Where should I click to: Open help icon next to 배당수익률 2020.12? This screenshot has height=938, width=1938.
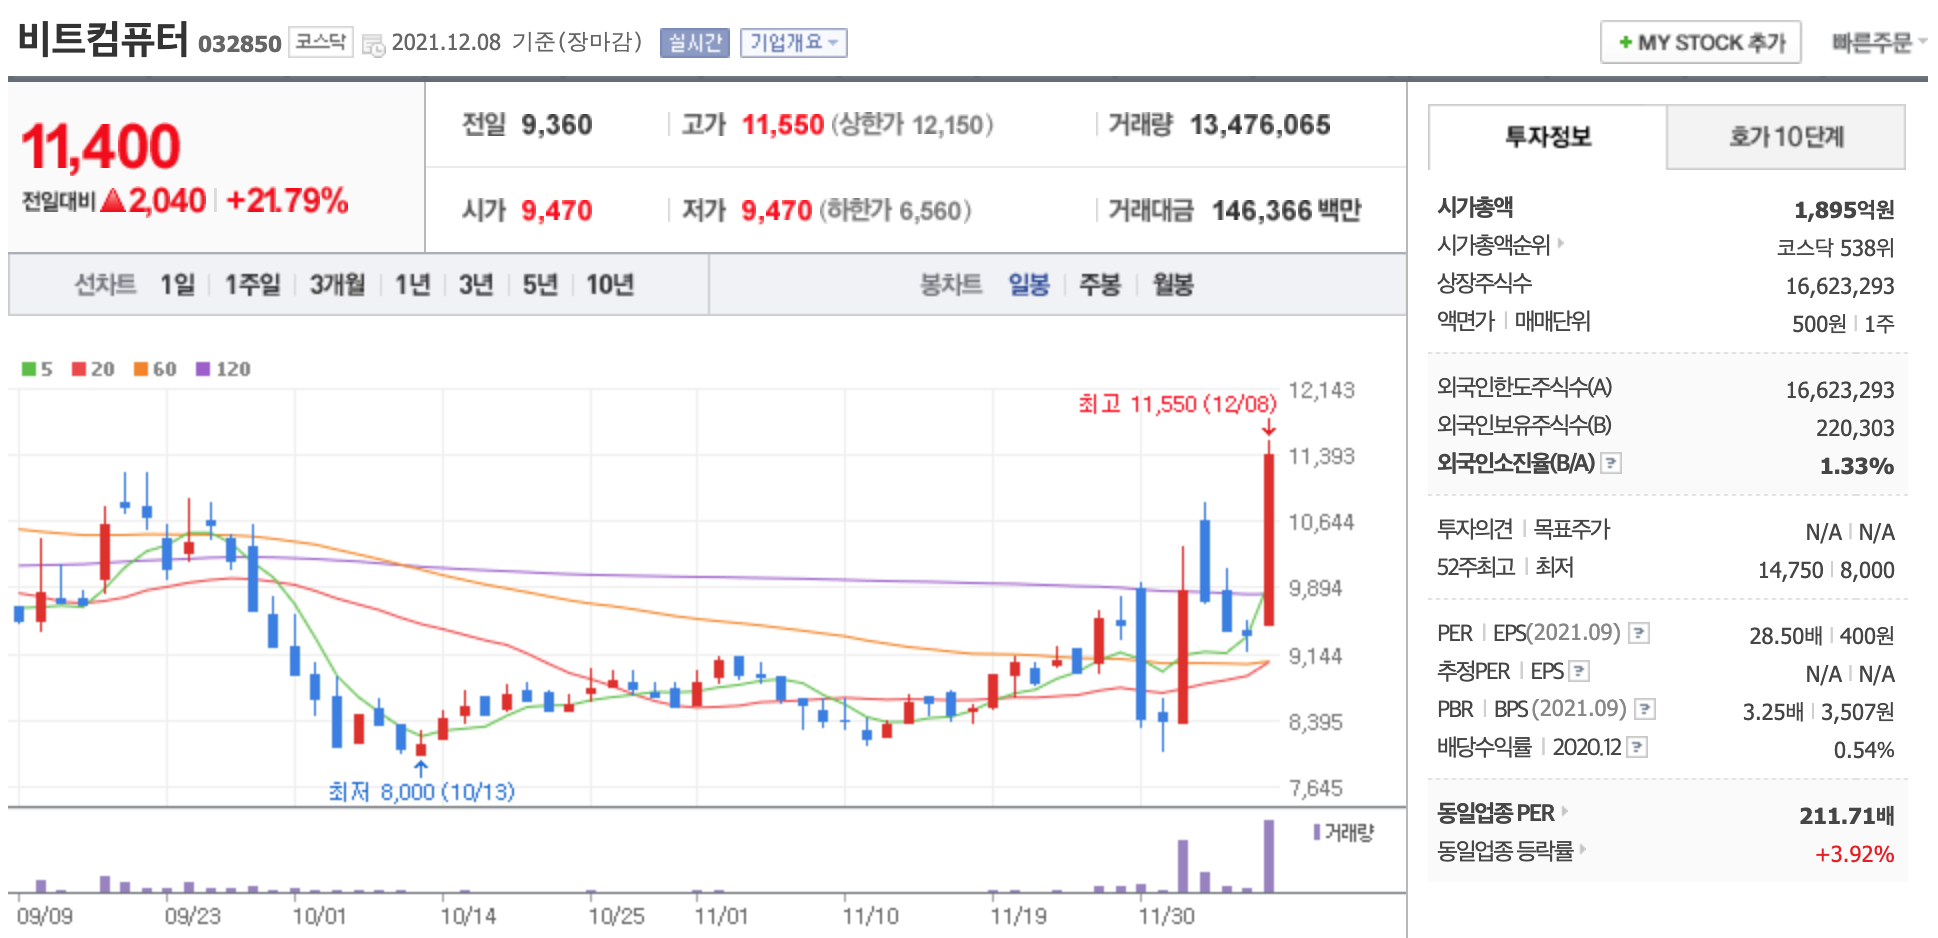1637,747
